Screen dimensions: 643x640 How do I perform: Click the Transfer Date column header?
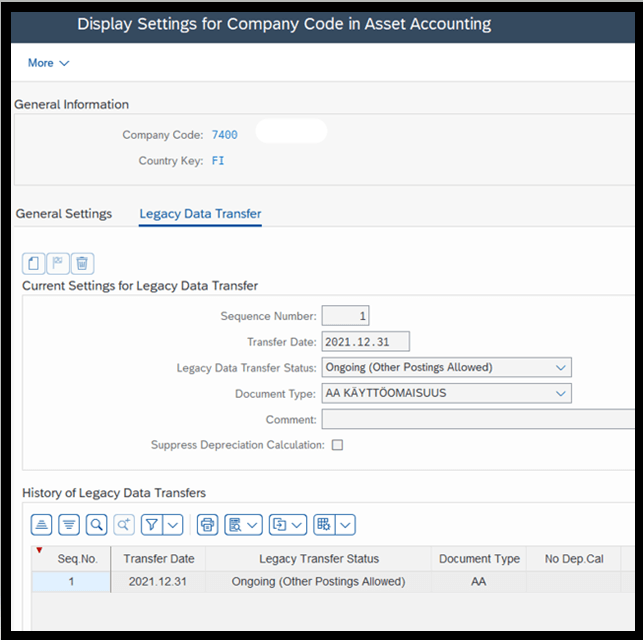[159, 559]
